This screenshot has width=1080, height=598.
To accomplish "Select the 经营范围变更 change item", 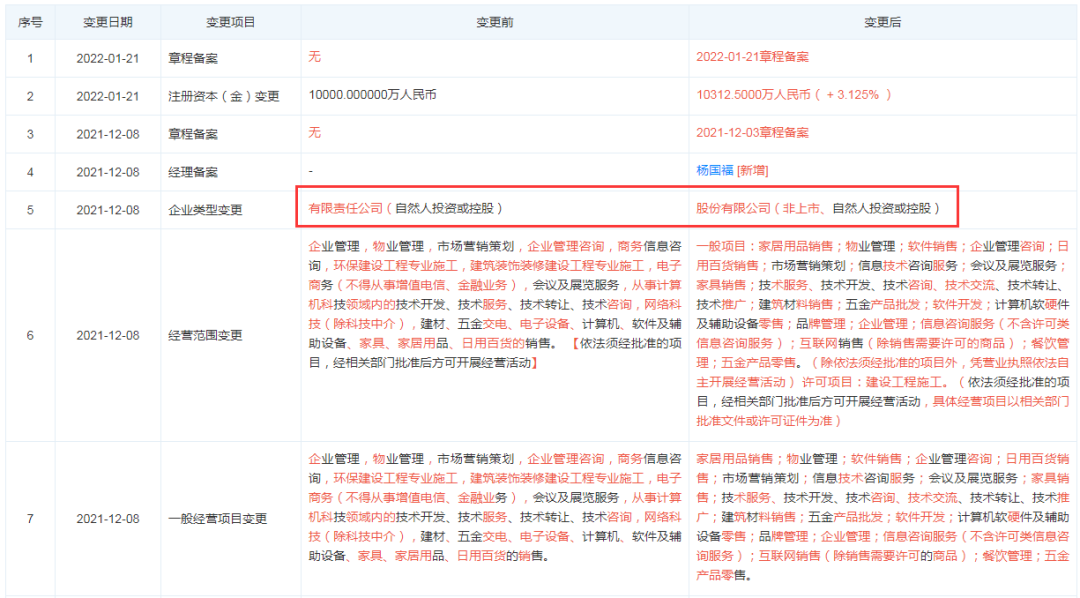I will (205, 335).
